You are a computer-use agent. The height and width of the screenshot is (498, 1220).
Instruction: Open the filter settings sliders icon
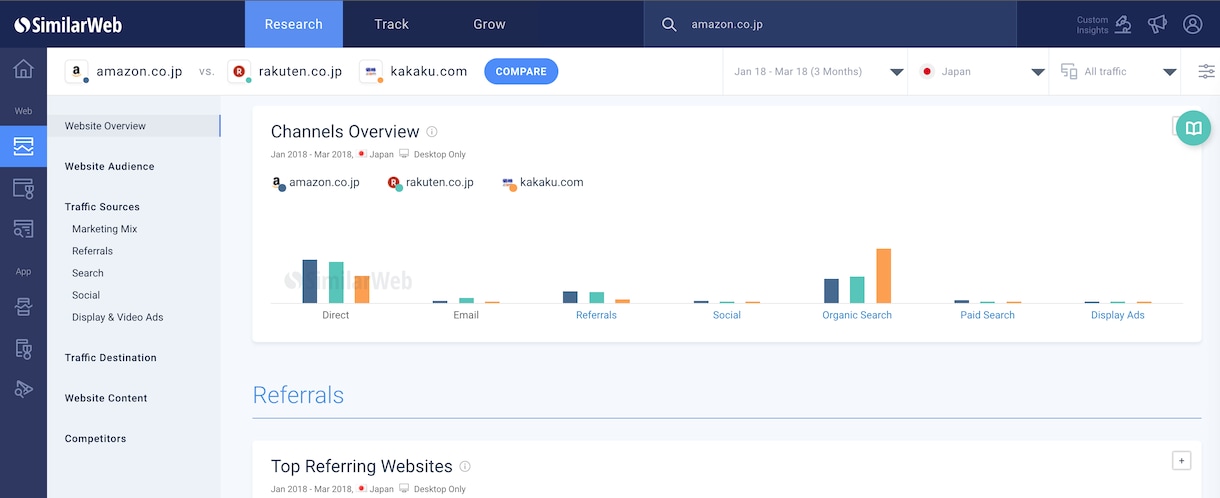click(x=1207, y=72)
